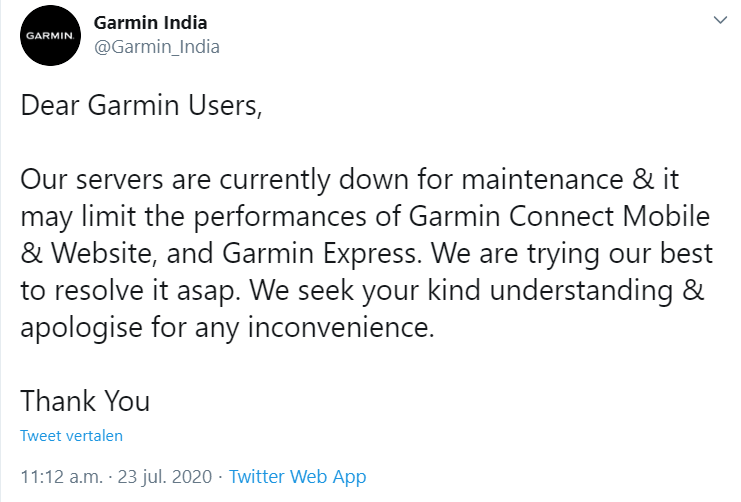Click the @Garmin_India handle
Viewport: 741px width, 502px height.
tap(156, 47)
